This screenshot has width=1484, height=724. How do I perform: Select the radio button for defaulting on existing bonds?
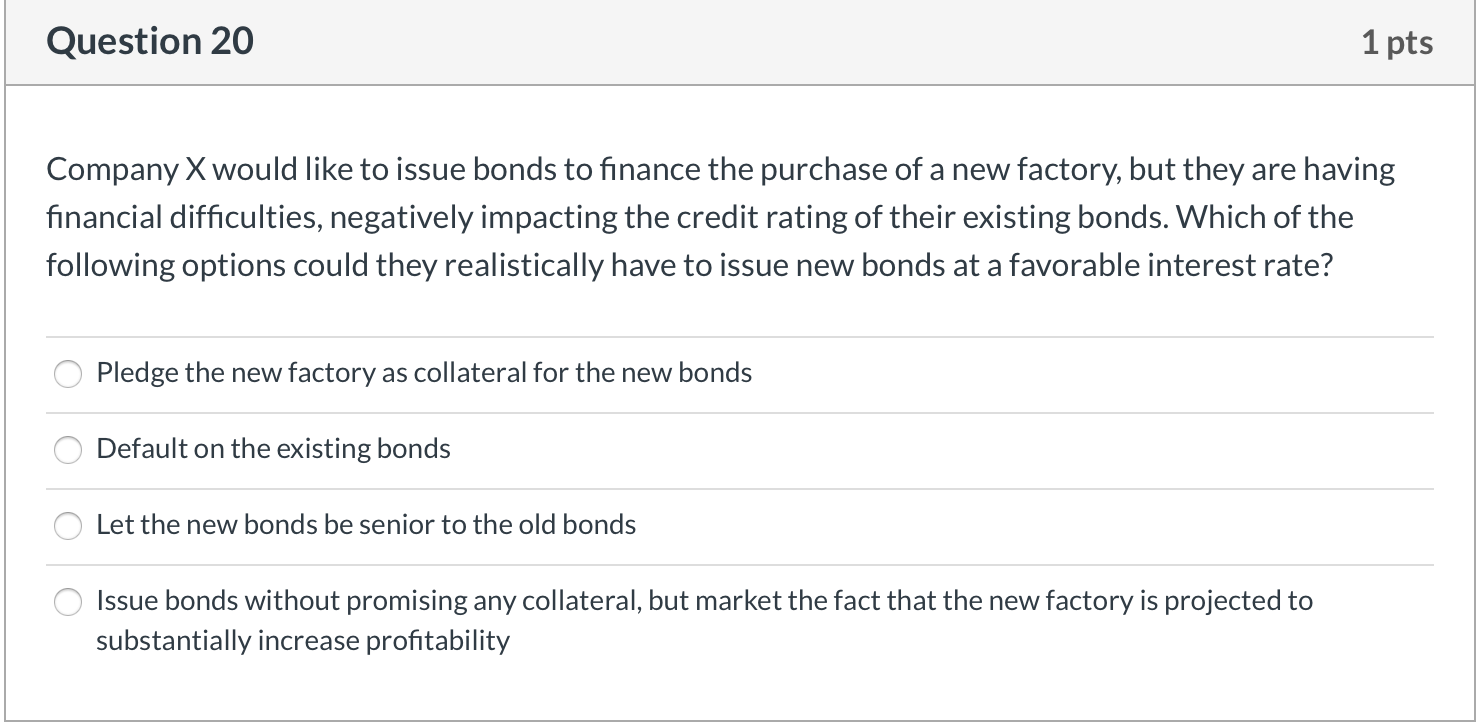(68, 450)
